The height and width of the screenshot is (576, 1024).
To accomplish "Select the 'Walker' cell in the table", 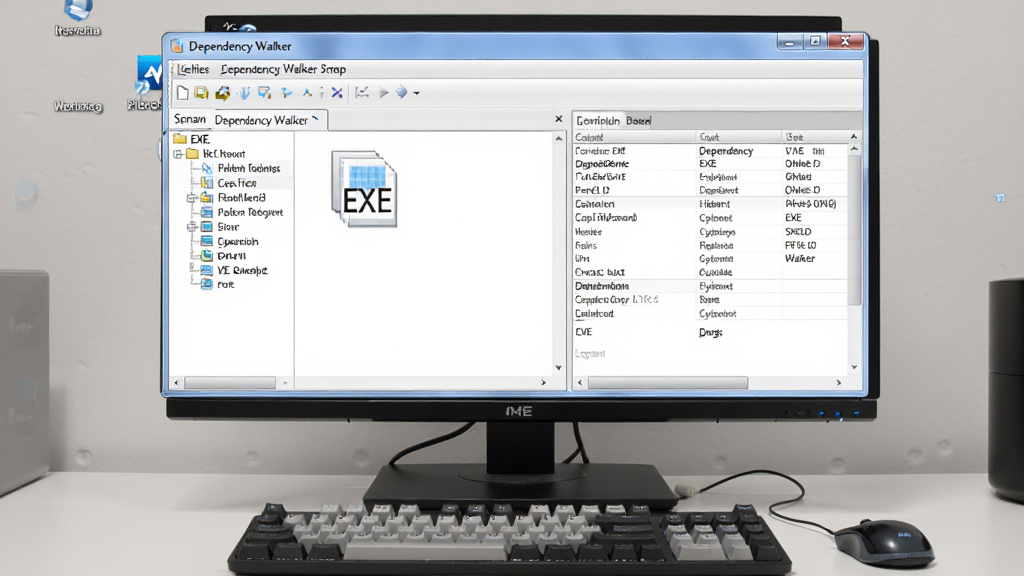I will click(800, 259).
